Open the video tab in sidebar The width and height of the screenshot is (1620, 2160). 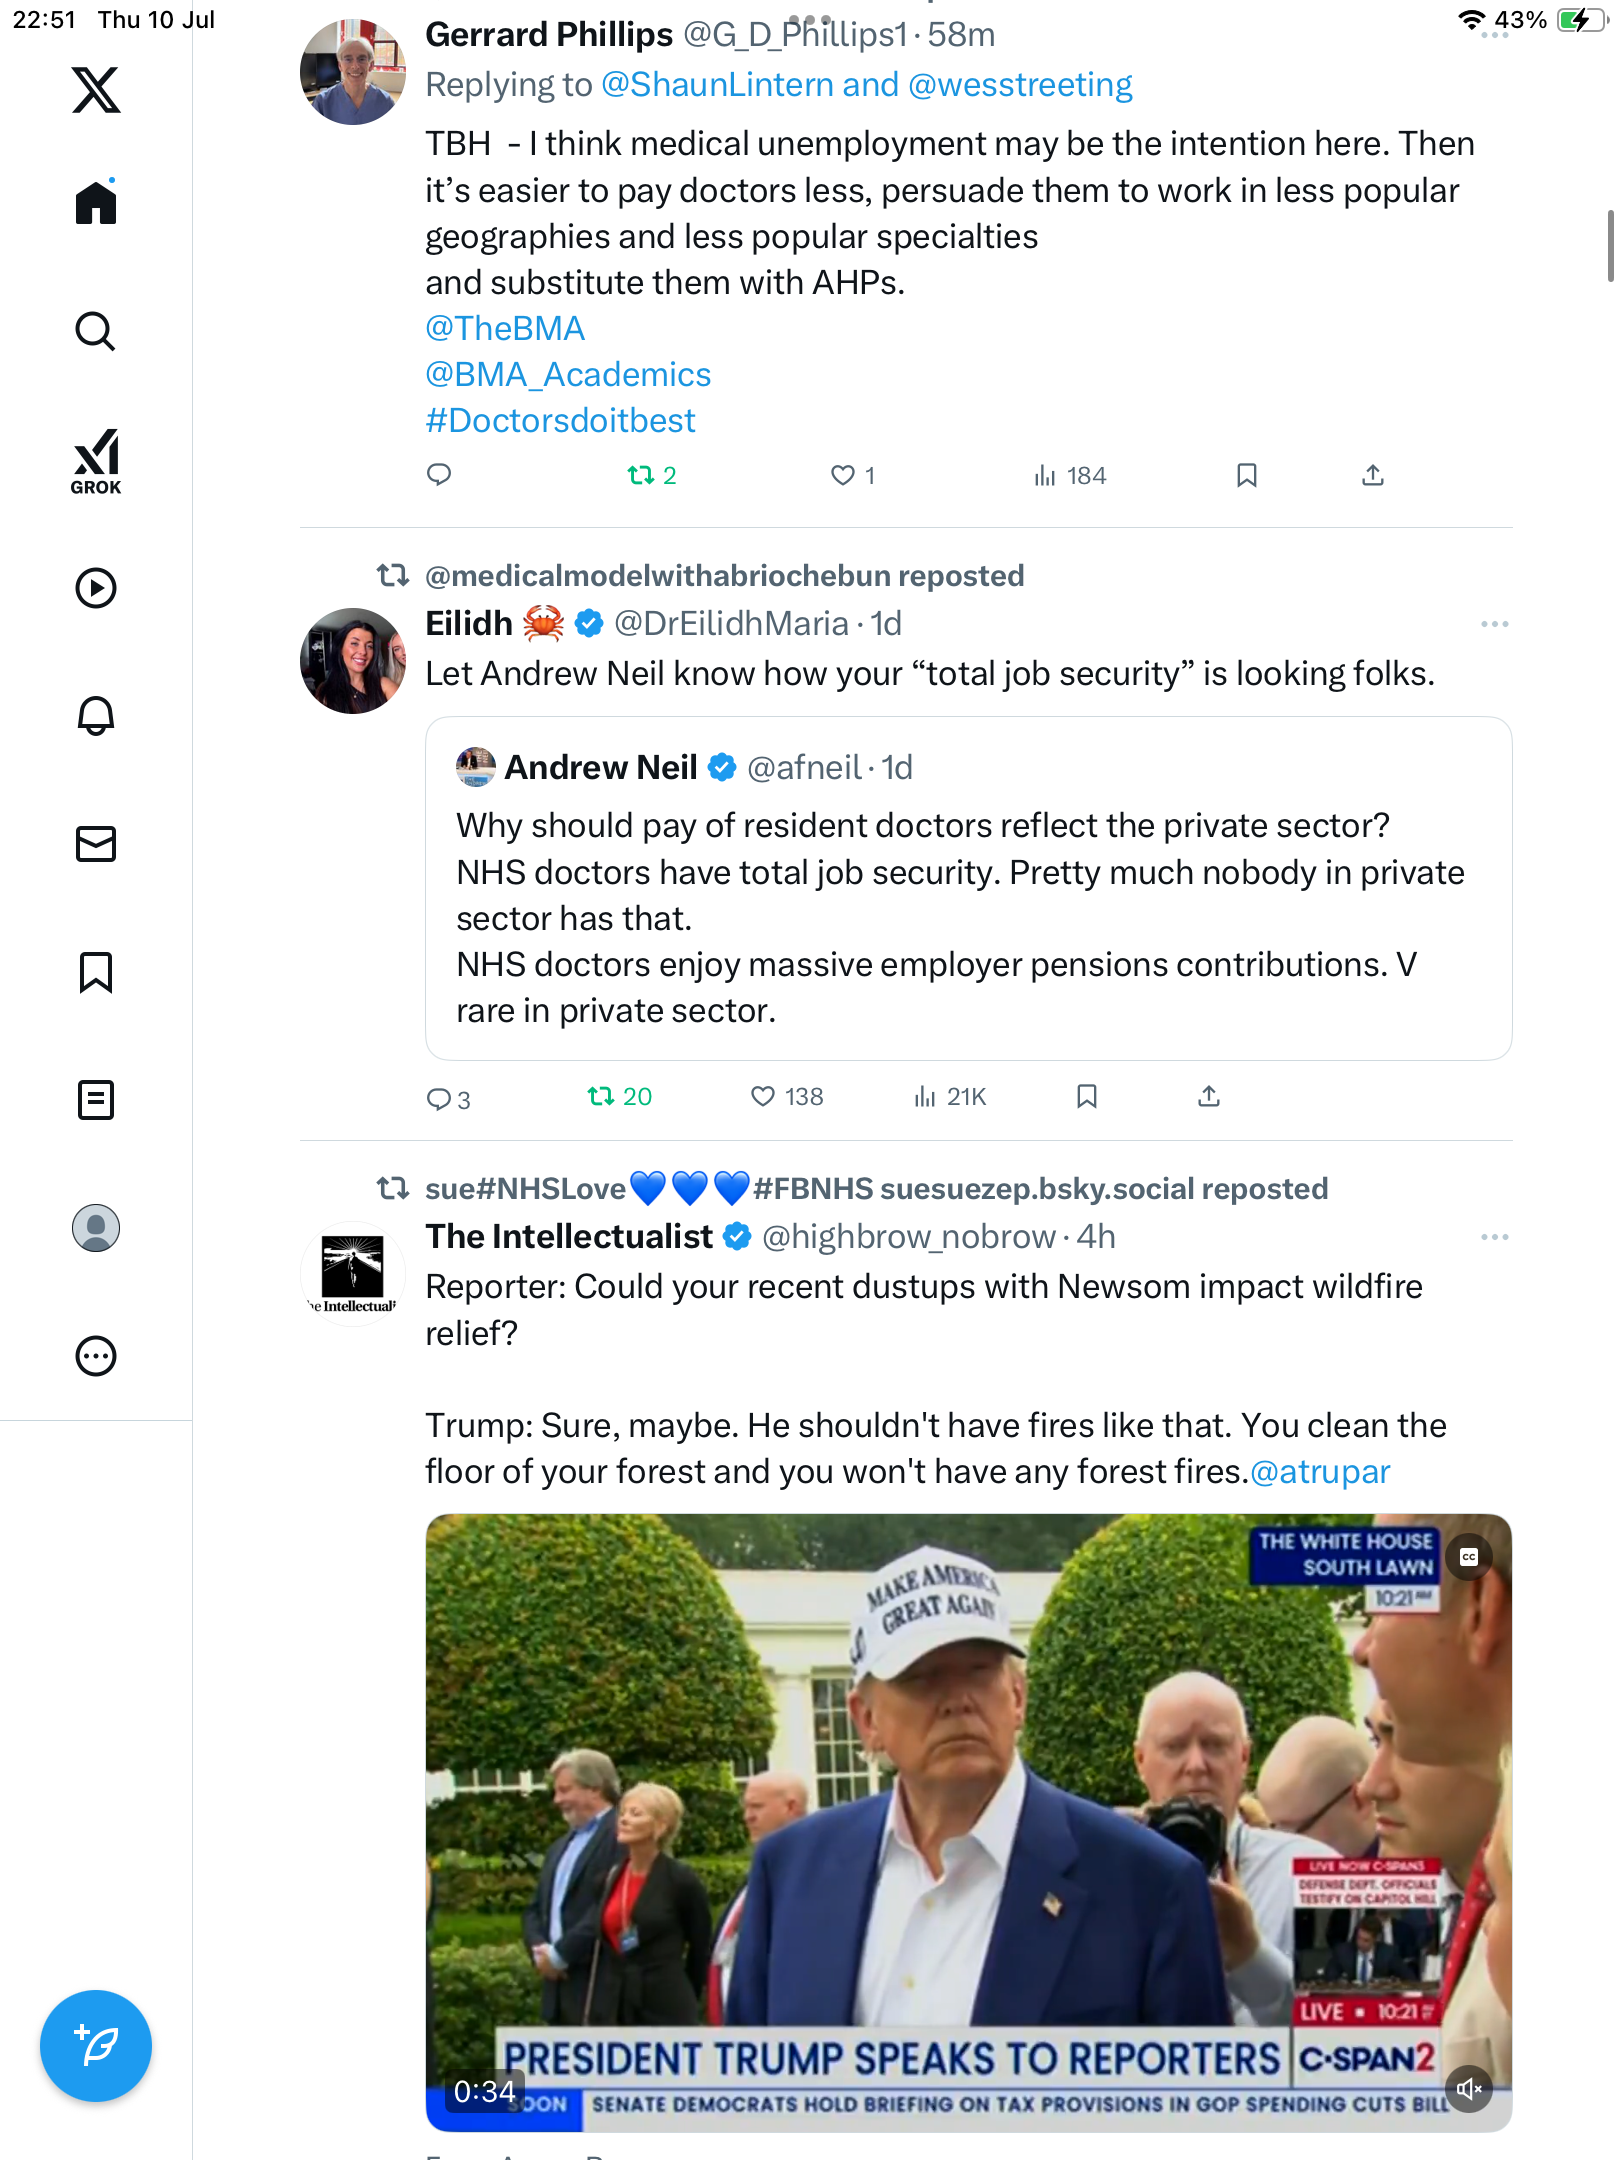point(96,588)
